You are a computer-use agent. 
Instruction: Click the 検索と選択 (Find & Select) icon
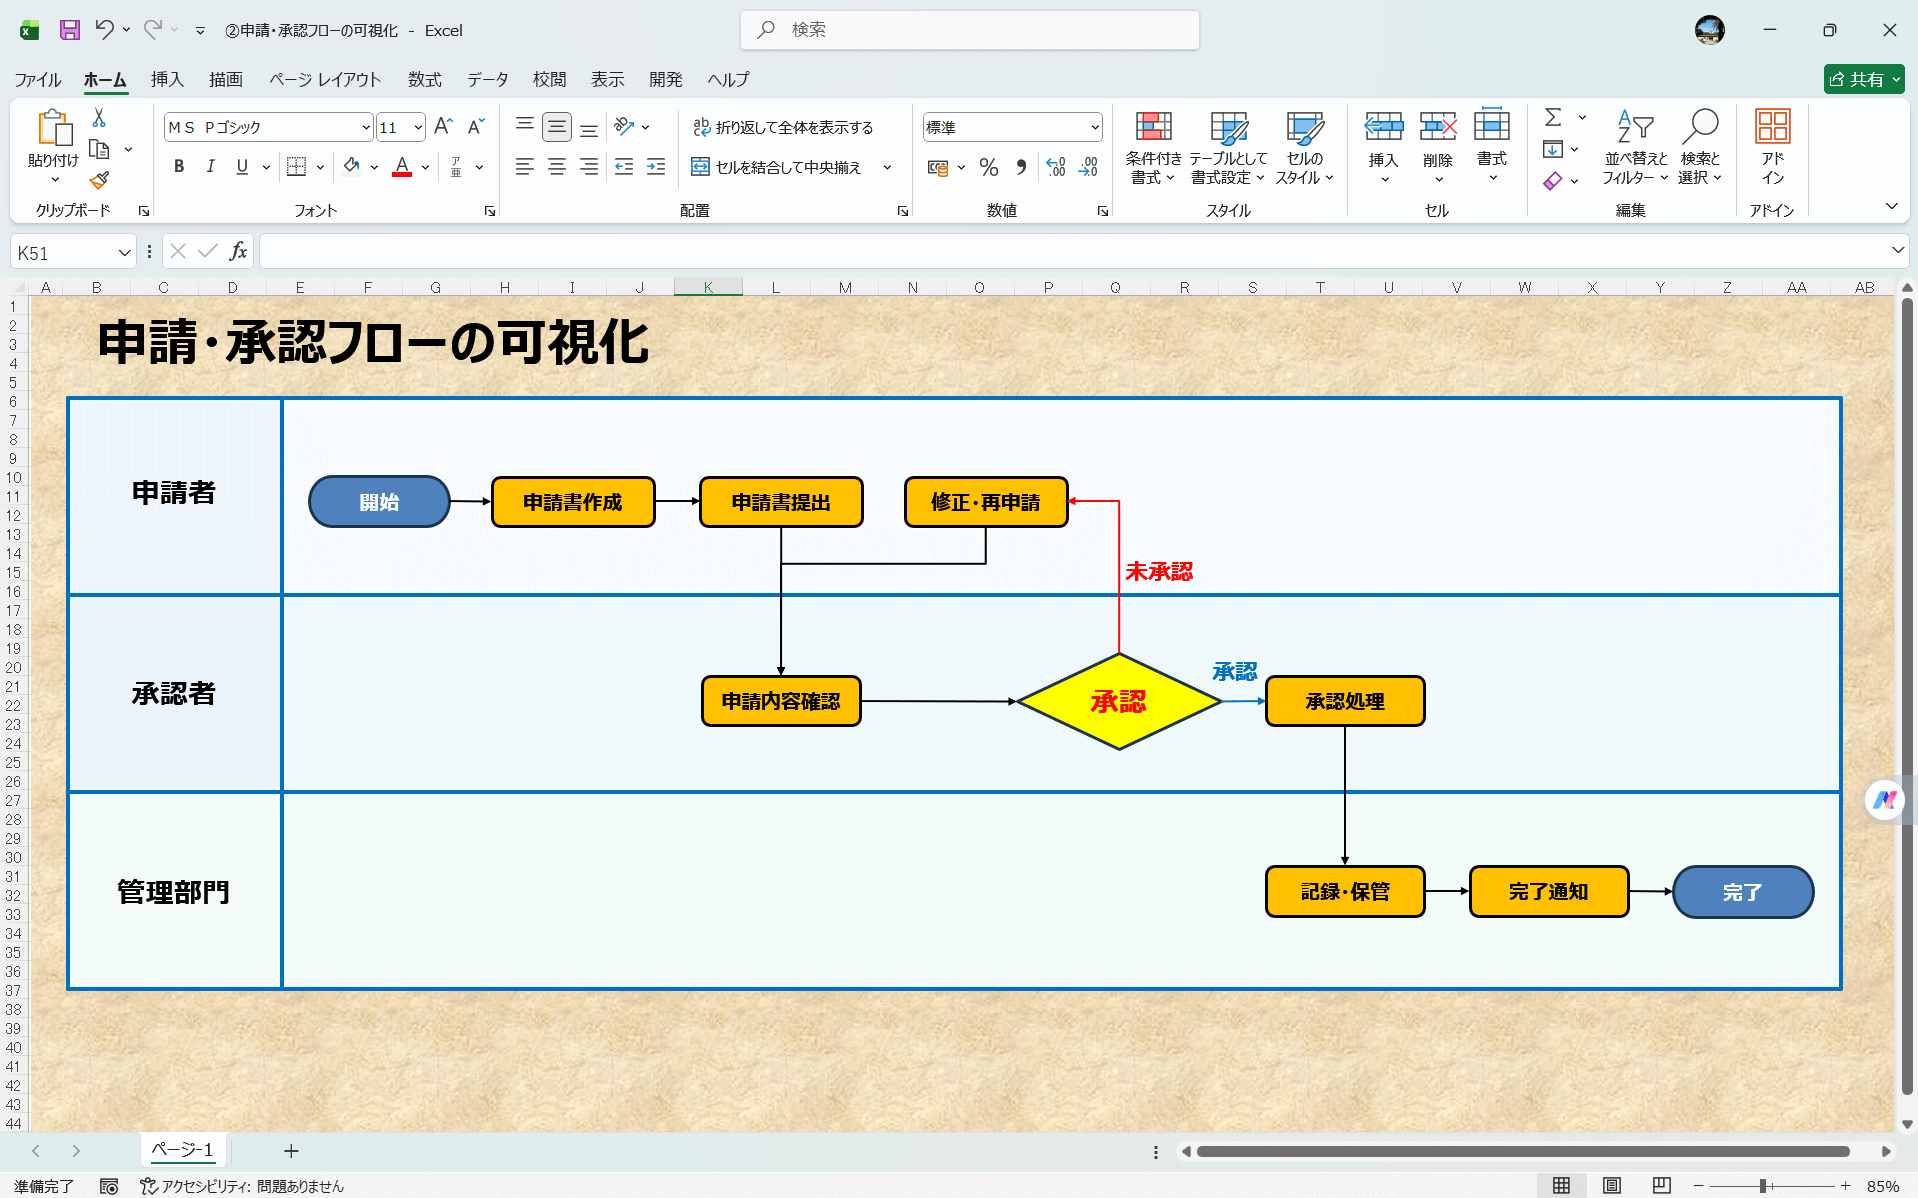tap(1701, 148)
